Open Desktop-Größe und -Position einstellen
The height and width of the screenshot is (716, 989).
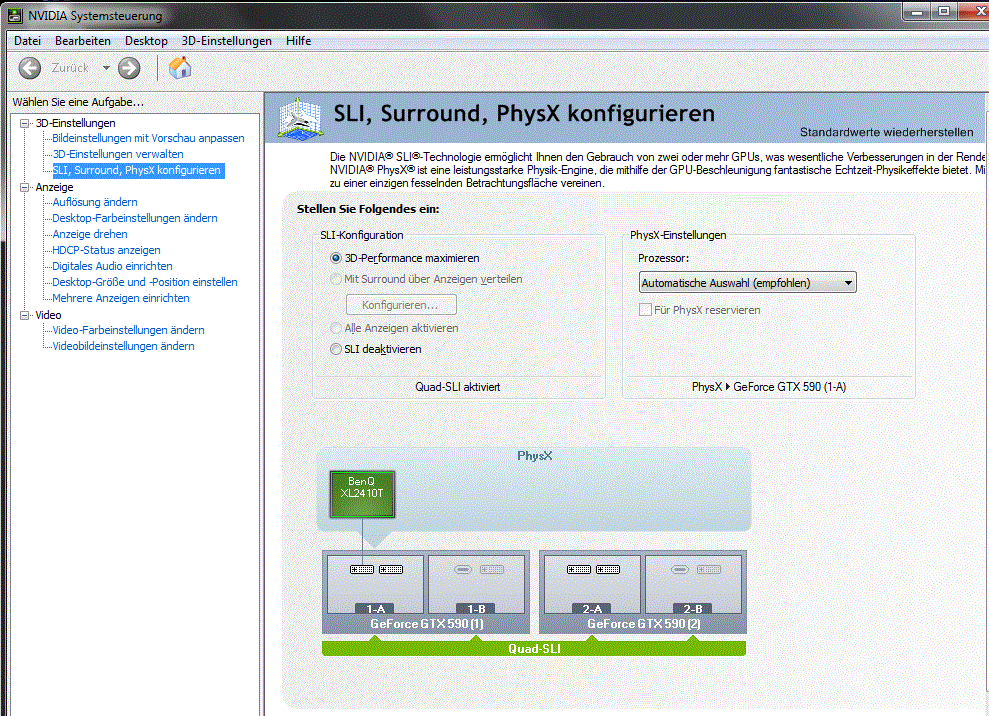click(x=145, y=282)
